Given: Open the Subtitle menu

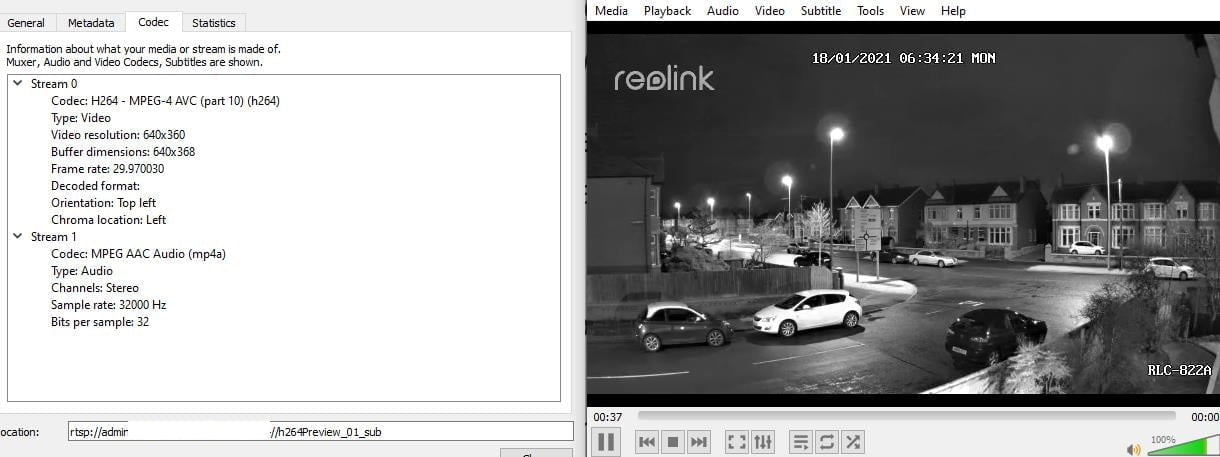Looking at the screenshot, I should pos(820,10).
